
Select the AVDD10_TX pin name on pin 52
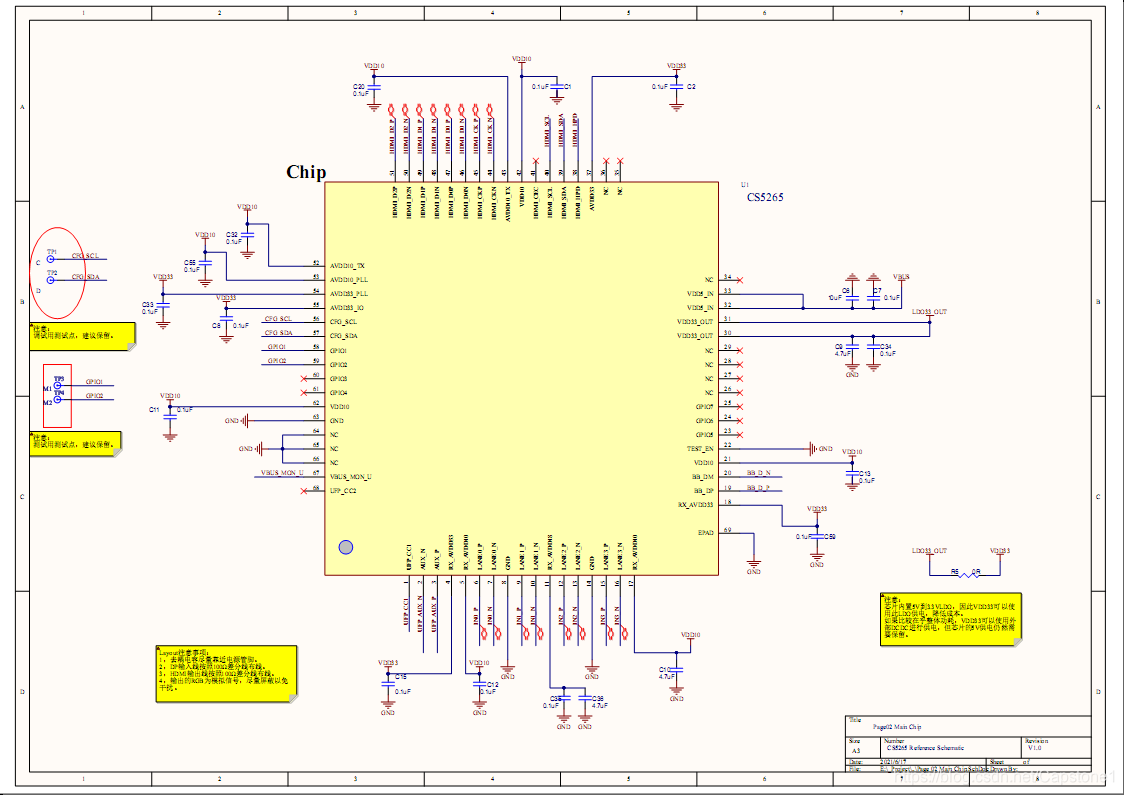[348, 266]
